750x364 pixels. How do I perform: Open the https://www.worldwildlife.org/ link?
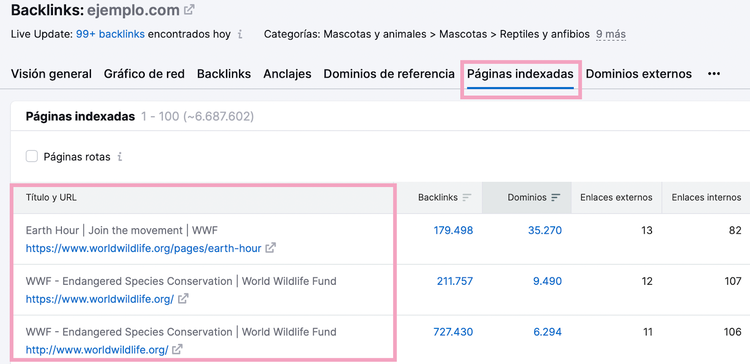(x=100, y=299)
